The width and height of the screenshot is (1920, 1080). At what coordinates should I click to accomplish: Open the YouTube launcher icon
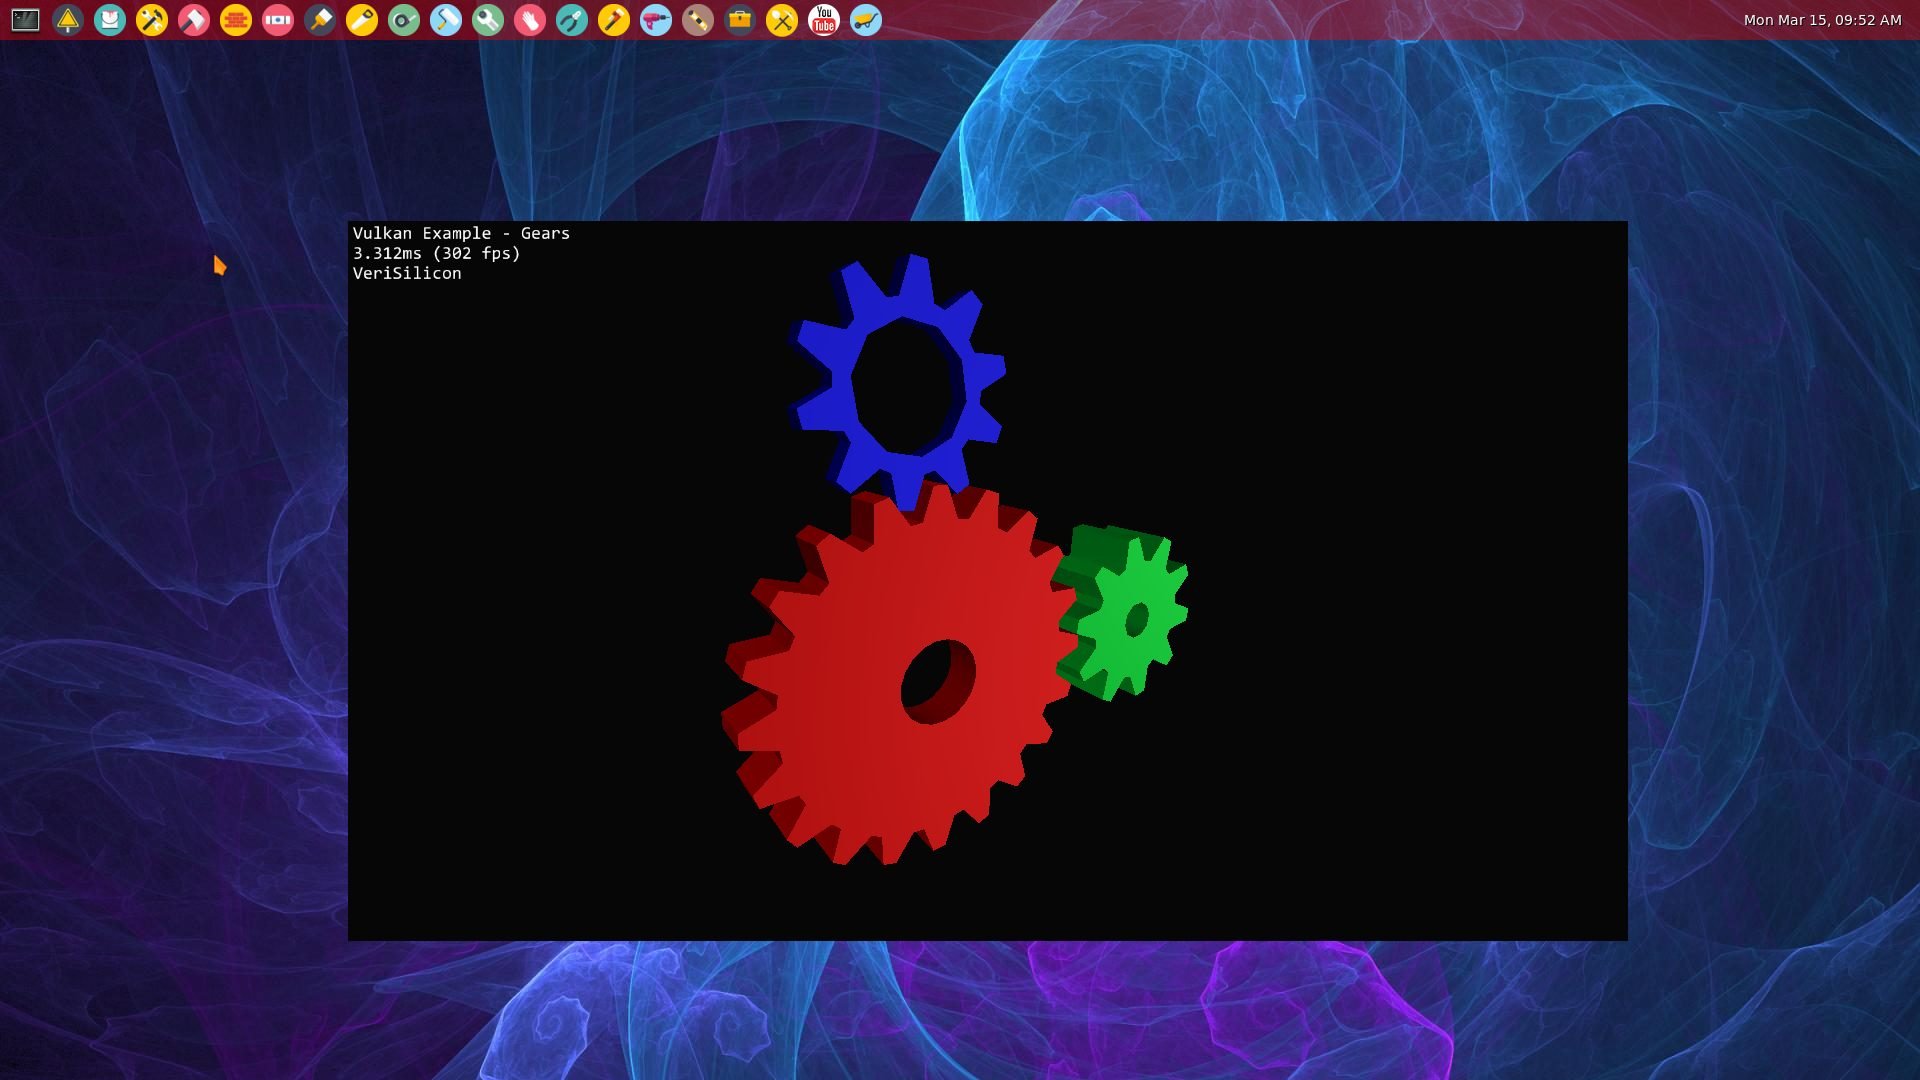tap(824, 20)
